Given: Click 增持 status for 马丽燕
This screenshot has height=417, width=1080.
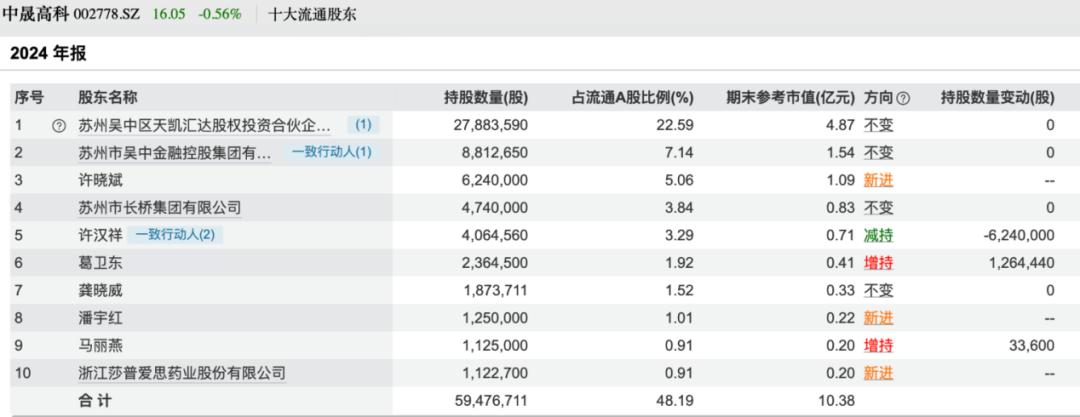Looking at the screenshot, I should pos(879,346).
